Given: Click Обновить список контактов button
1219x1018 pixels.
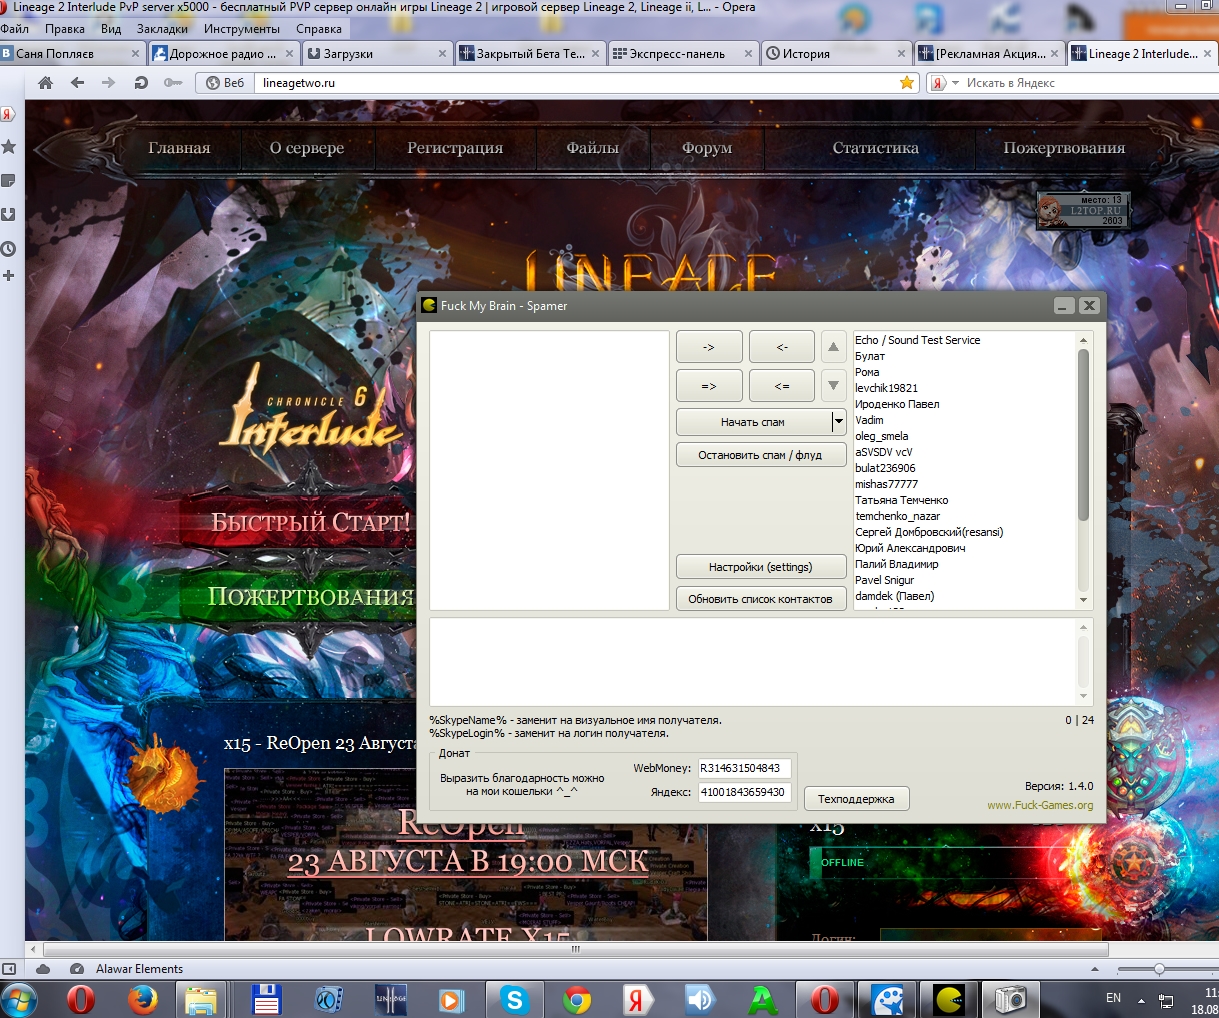Looking at the screenshot, I should tap(761, 599).
